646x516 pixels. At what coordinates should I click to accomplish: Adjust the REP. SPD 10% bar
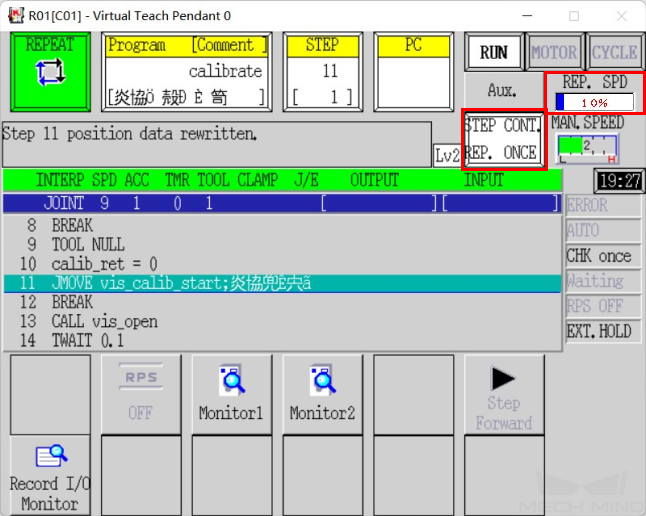(595, 103)
